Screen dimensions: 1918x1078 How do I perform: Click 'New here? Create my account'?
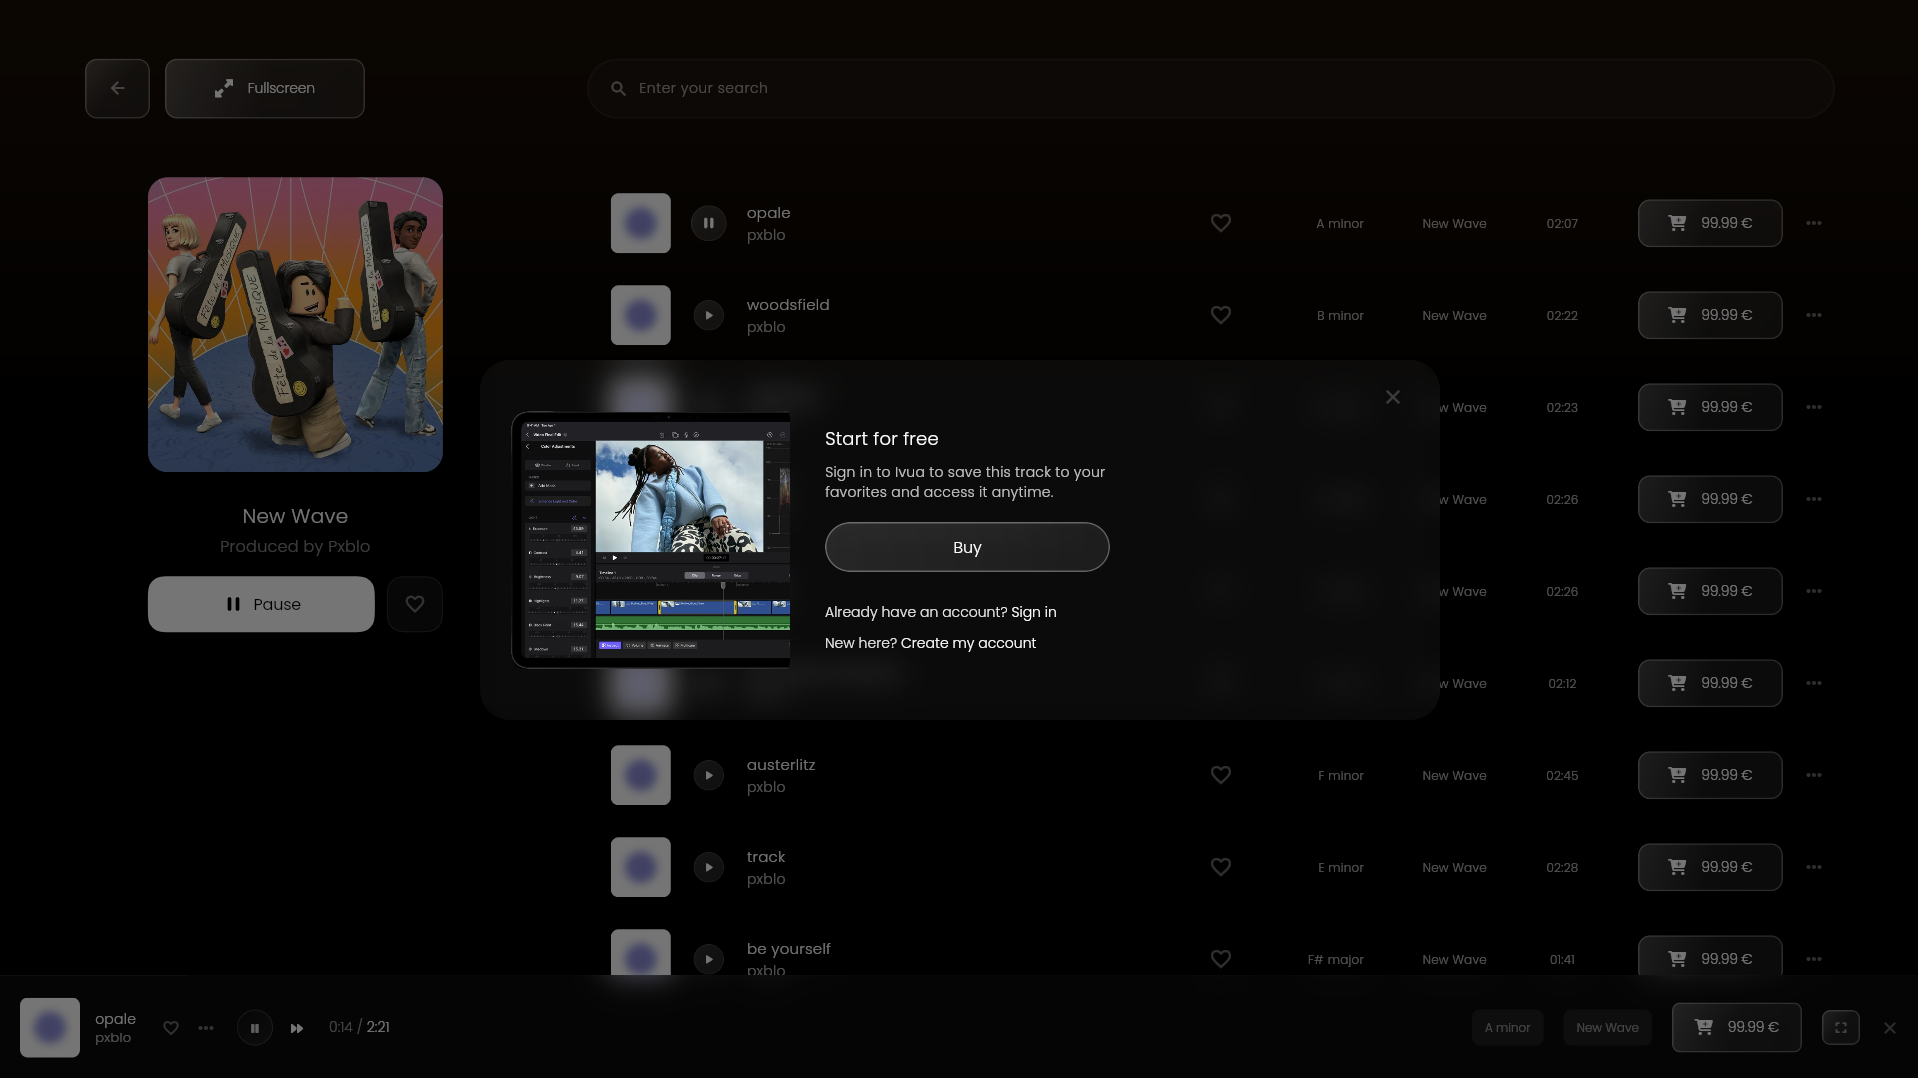coord(930,643)
